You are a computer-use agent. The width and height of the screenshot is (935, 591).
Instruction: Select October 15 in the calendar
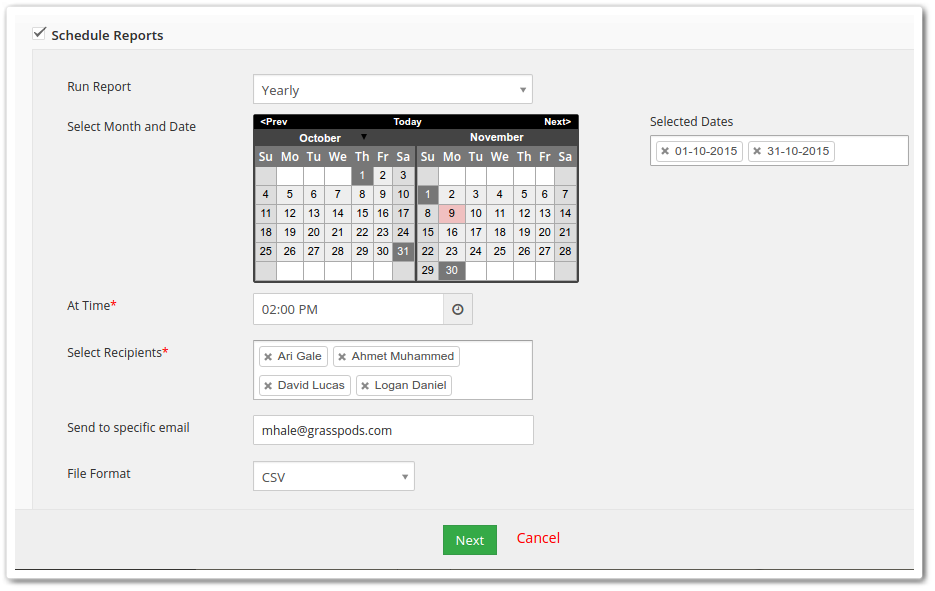(362, 213)
